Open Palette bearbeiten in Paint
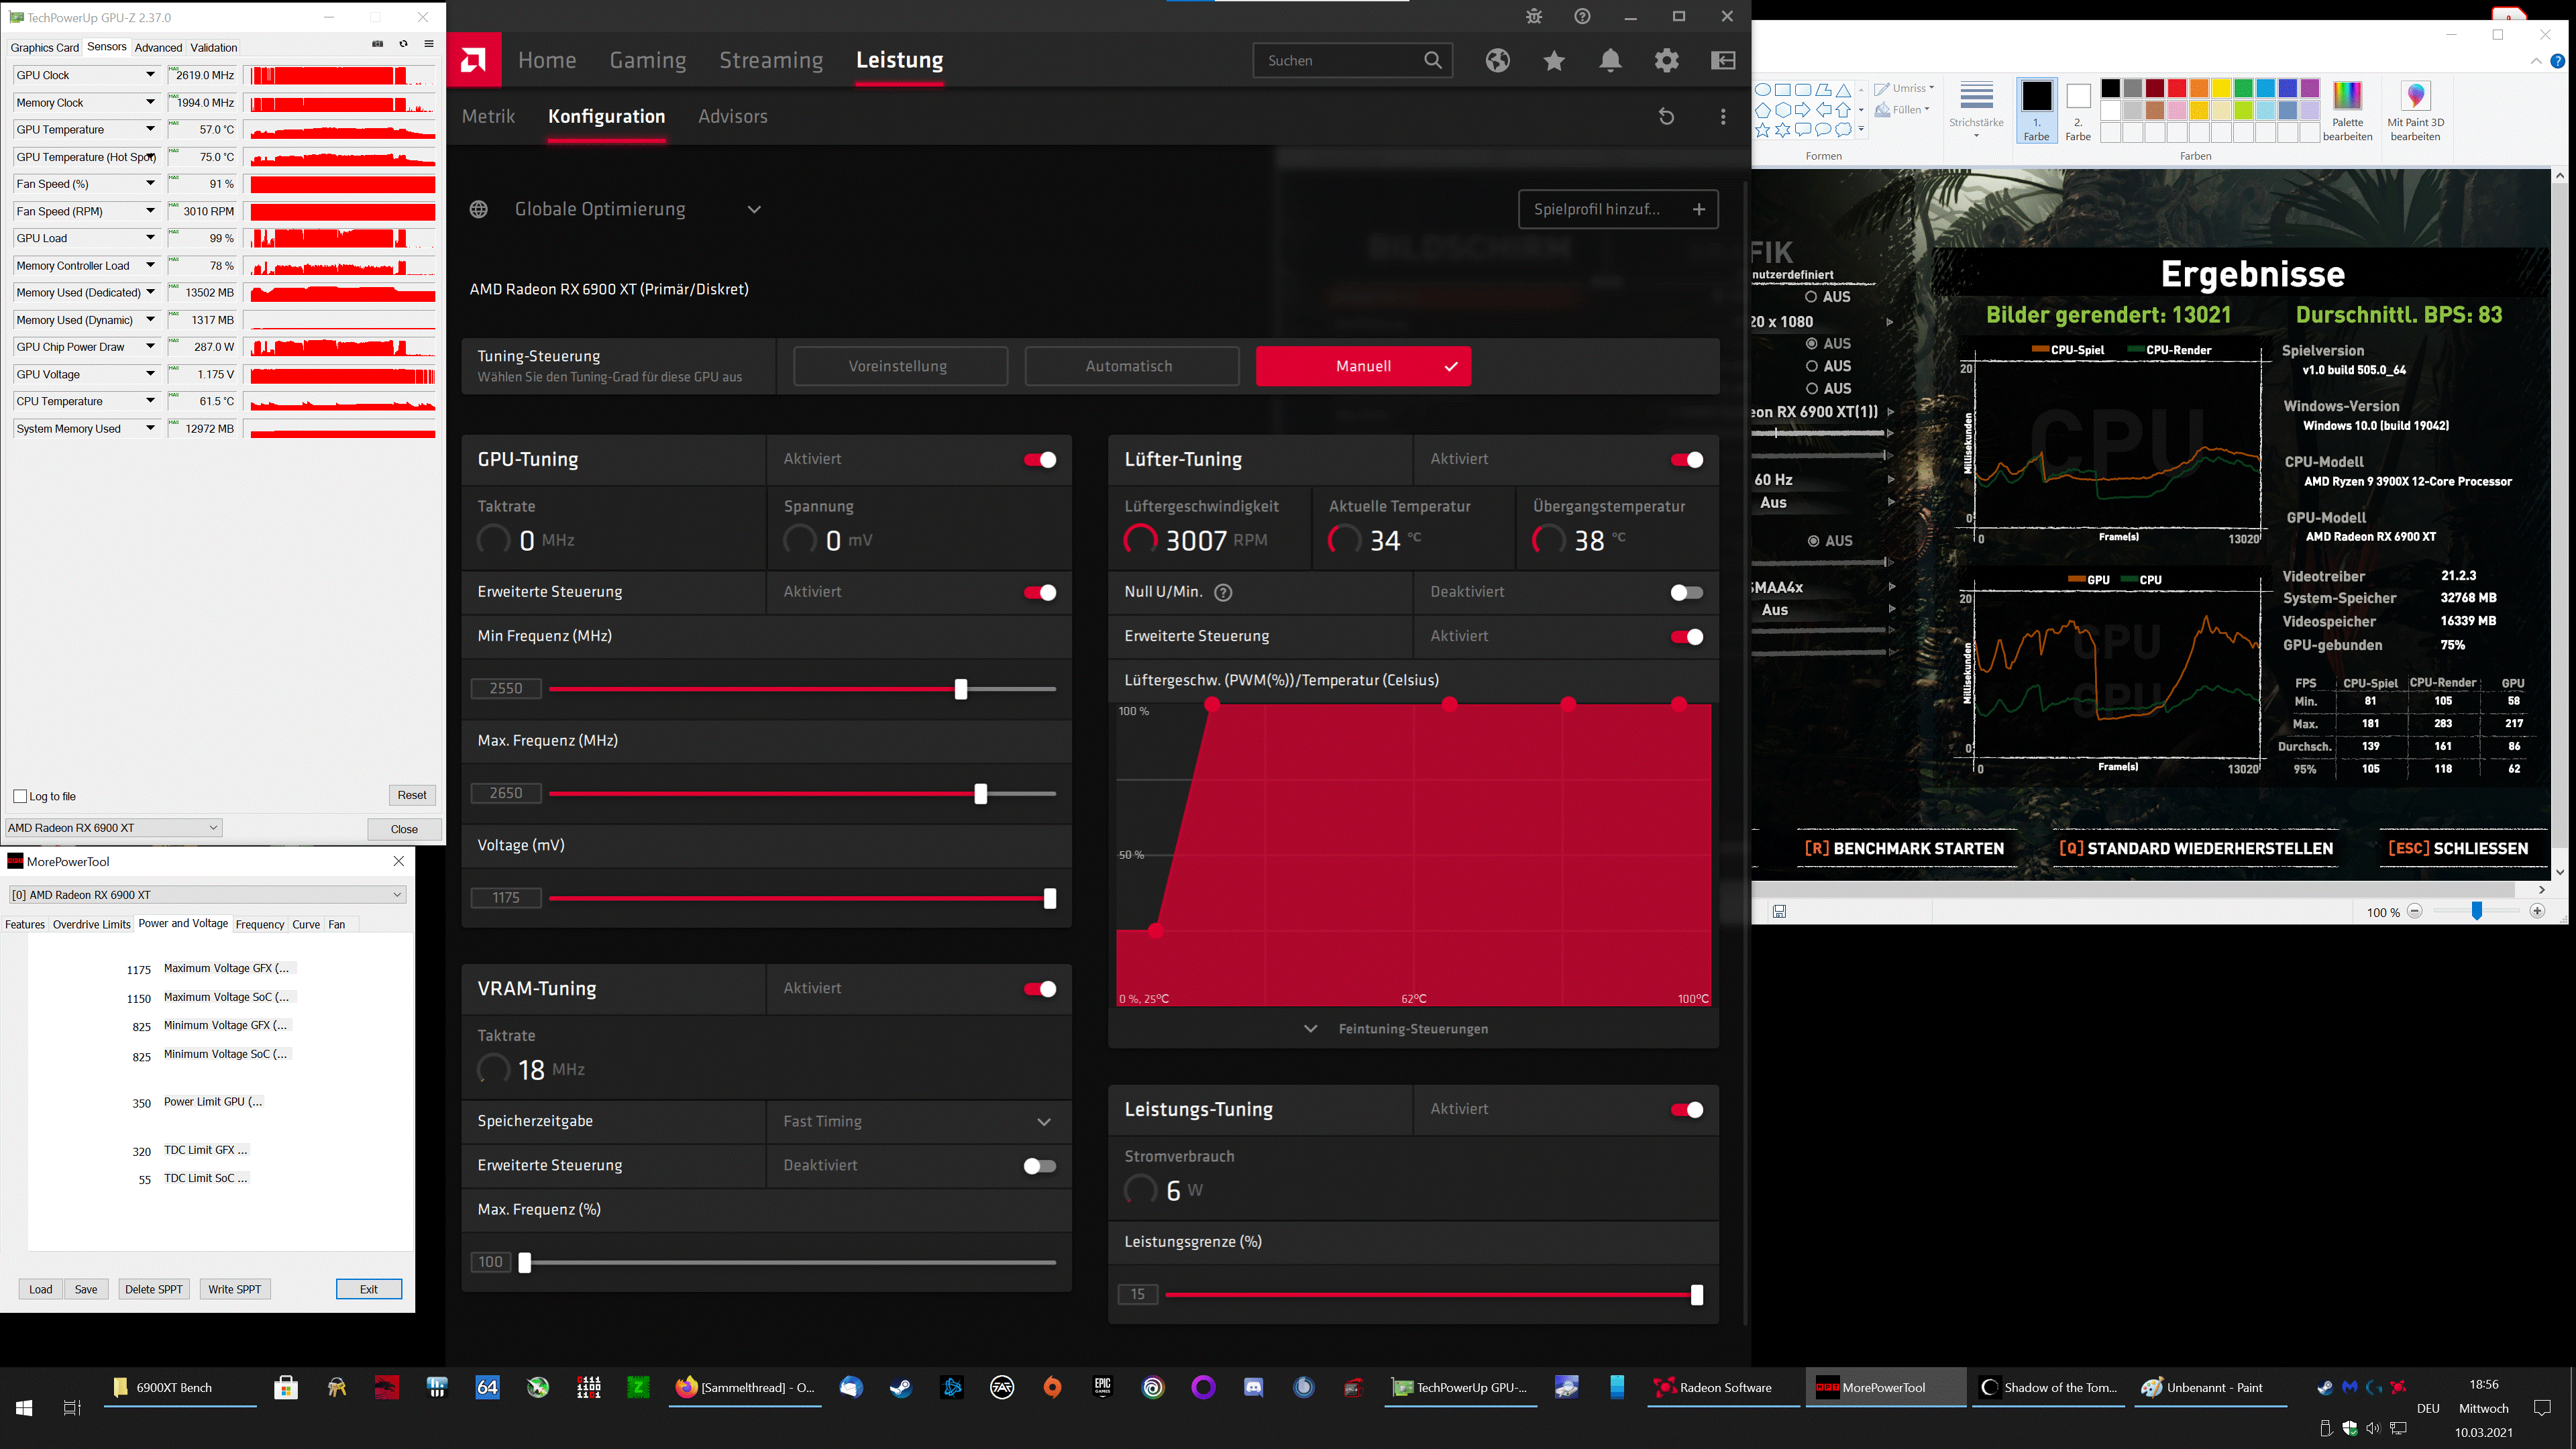The width and height of the screenshot is (2576, 1449). tap(2347, 110)
